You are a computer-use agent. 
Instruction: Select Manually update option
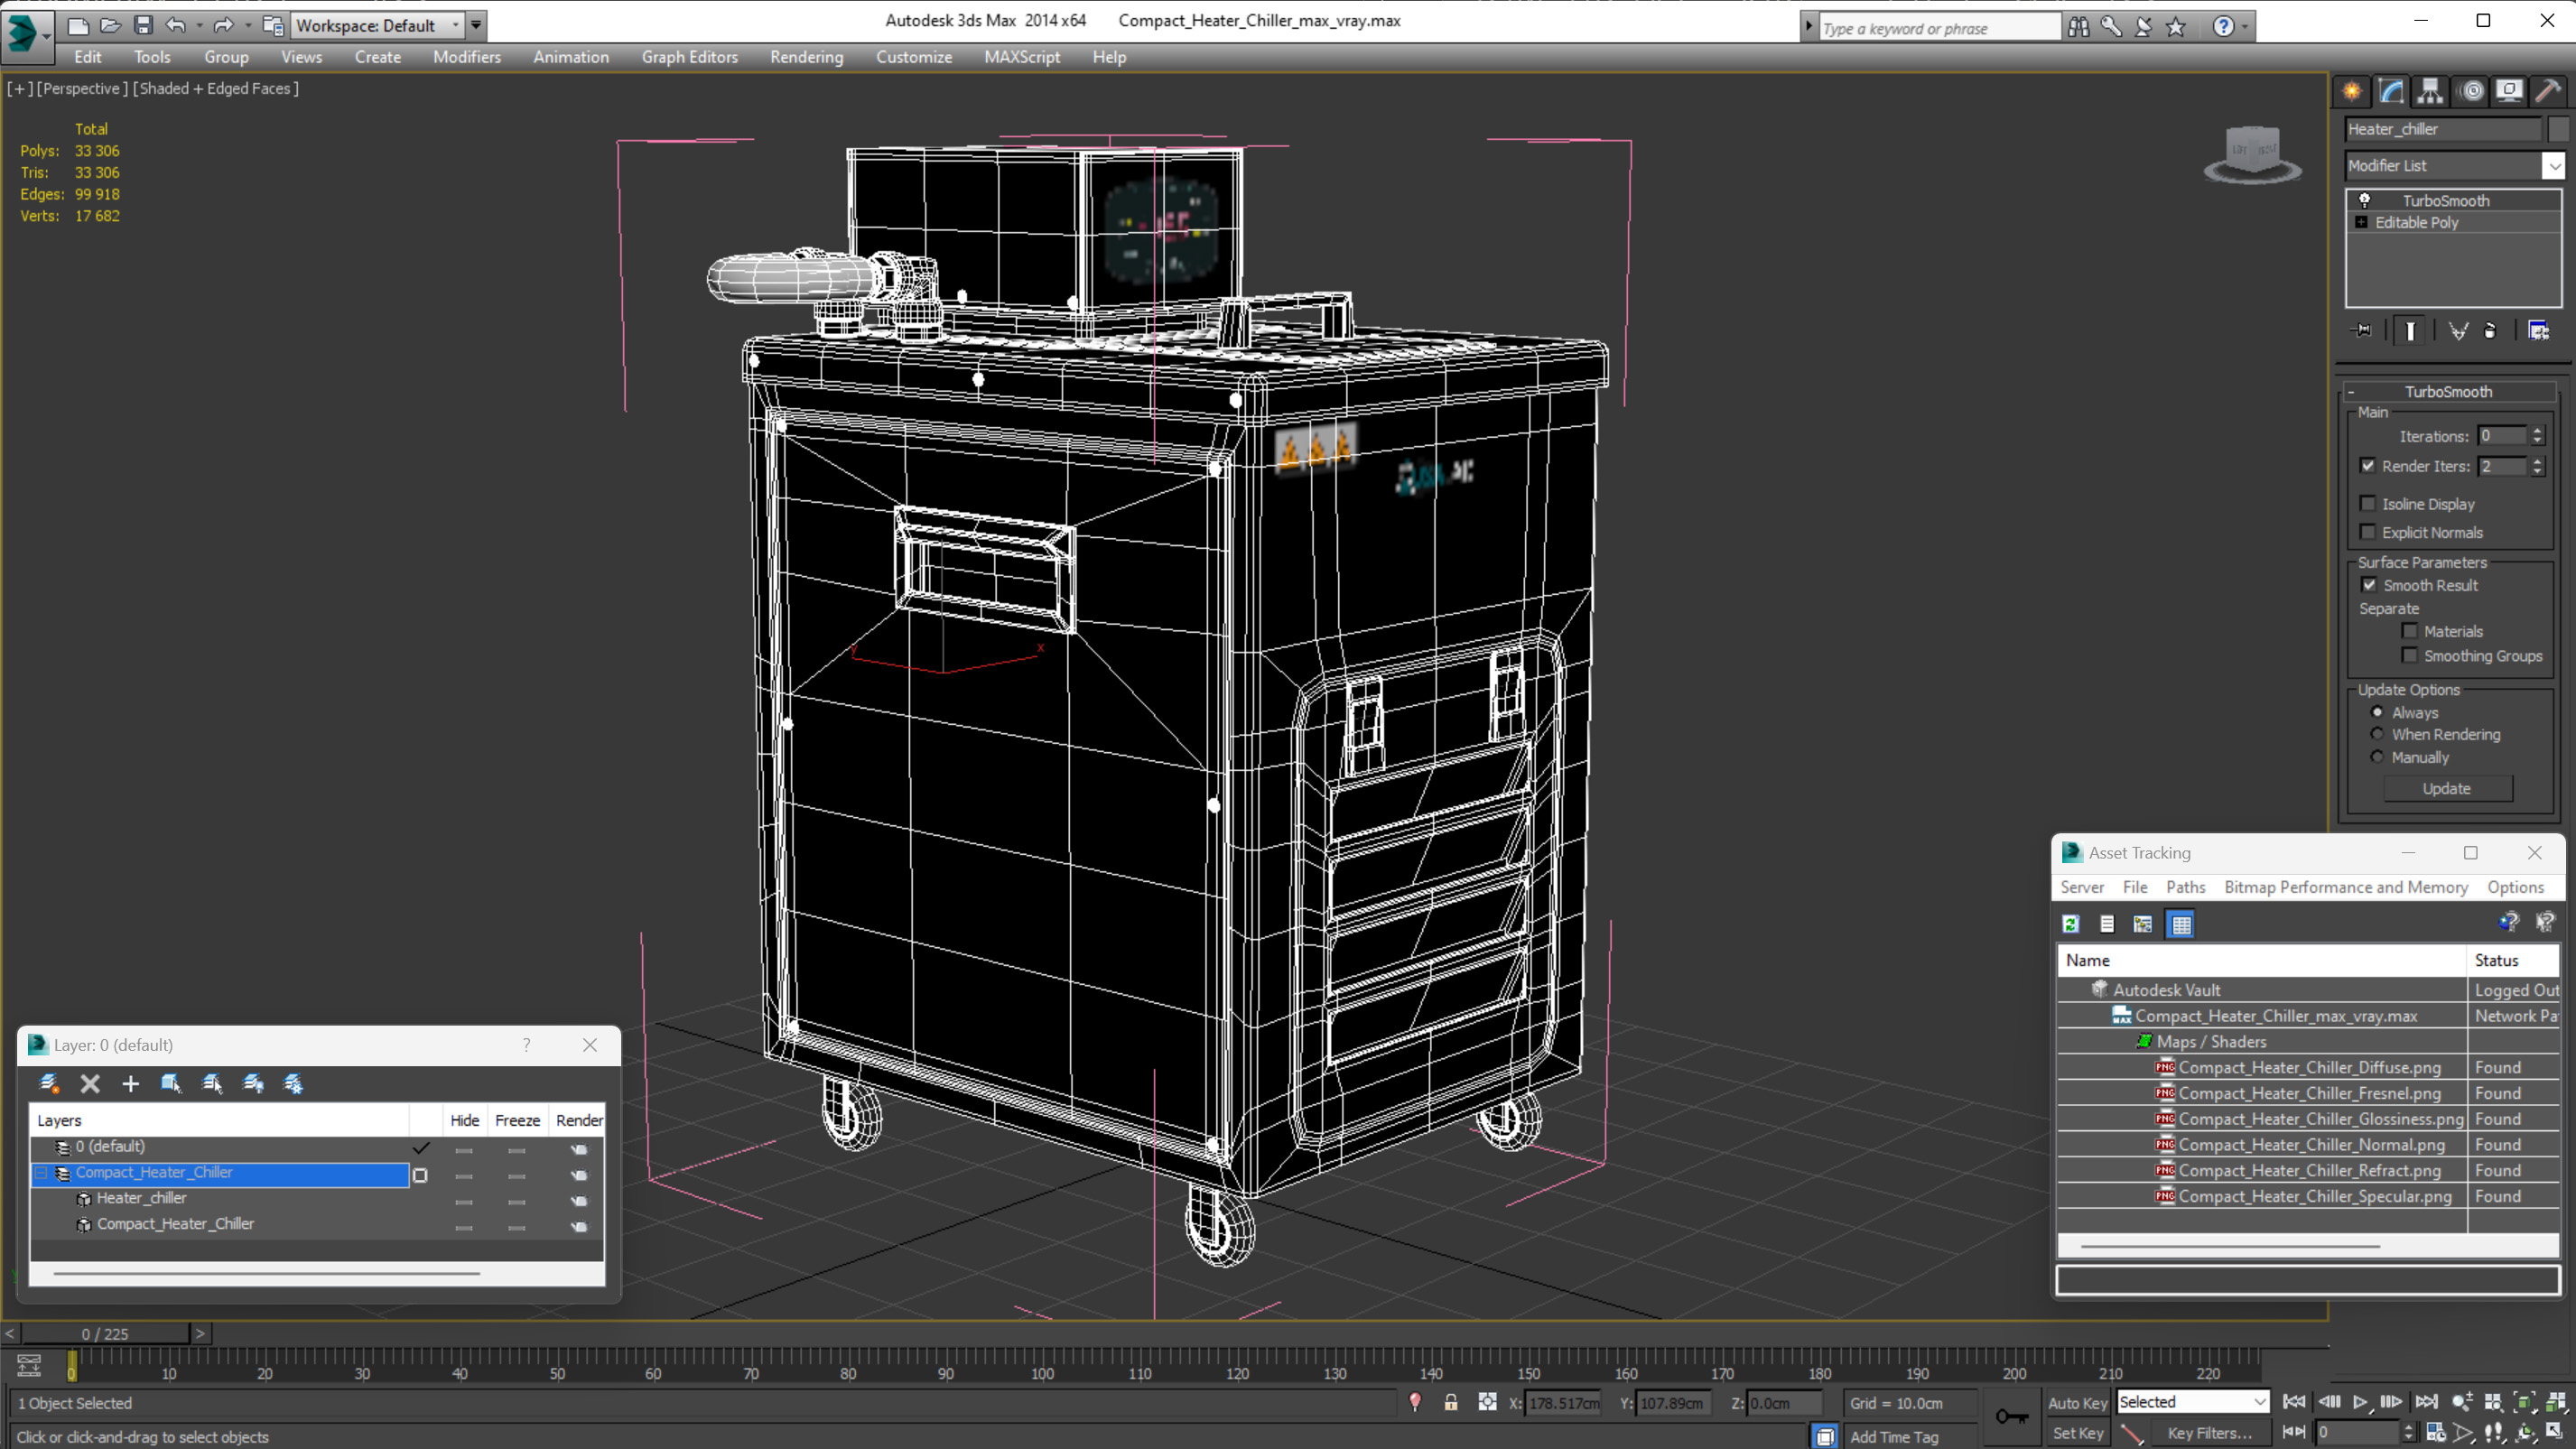click(x=2377, y=757)
